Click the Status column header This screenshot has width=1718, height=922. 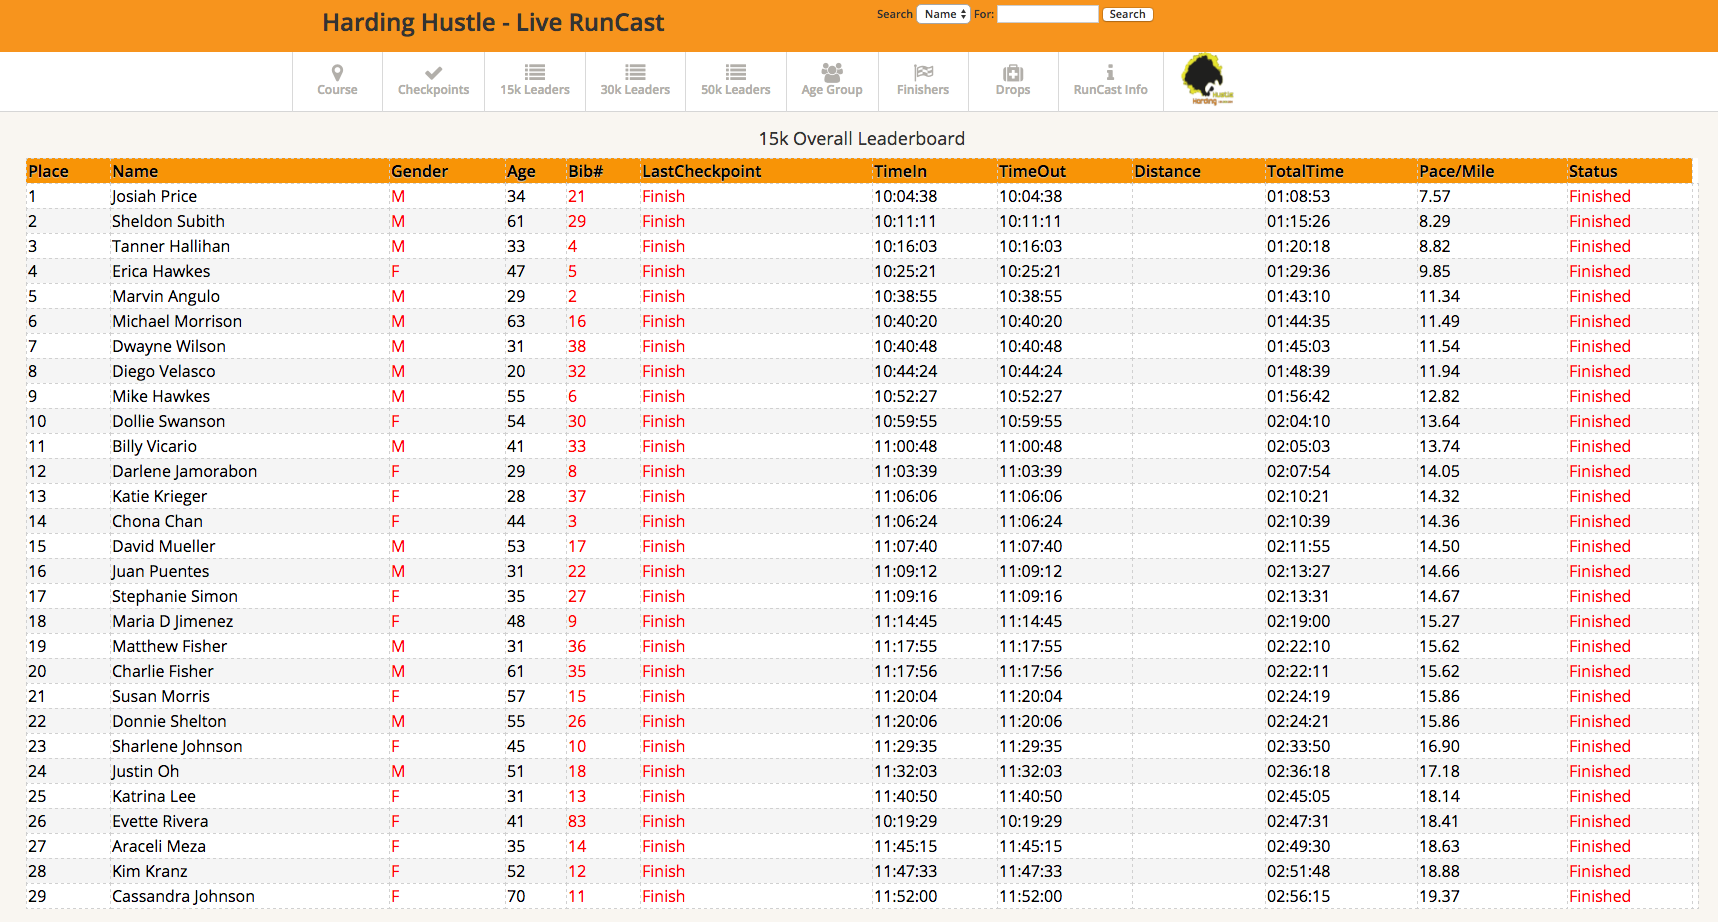point(1593,171)
